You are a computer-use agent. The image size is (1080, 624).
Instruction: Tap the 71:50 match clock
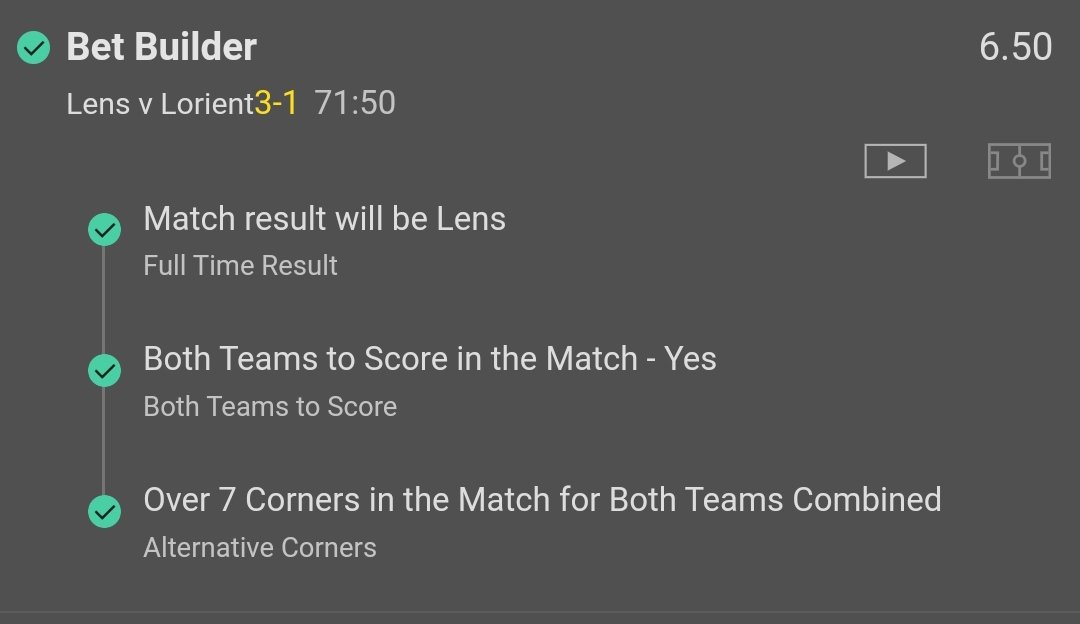[x=355, y=102]
